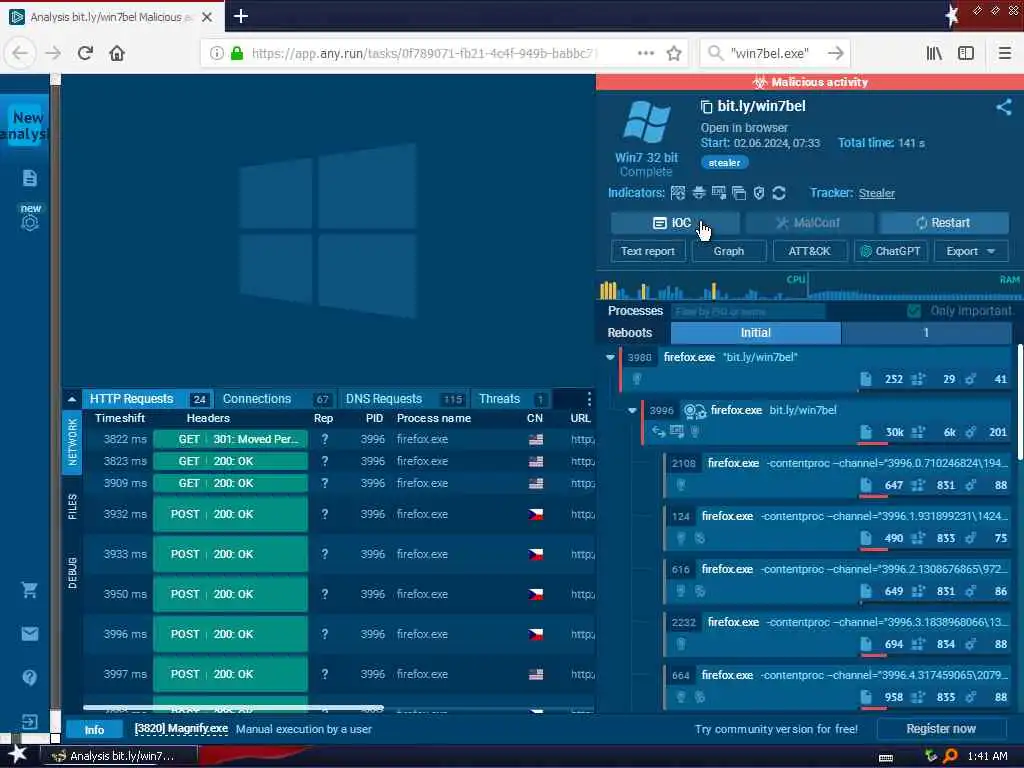Click the [3820] Magnify.exe info link

(181, 728)
